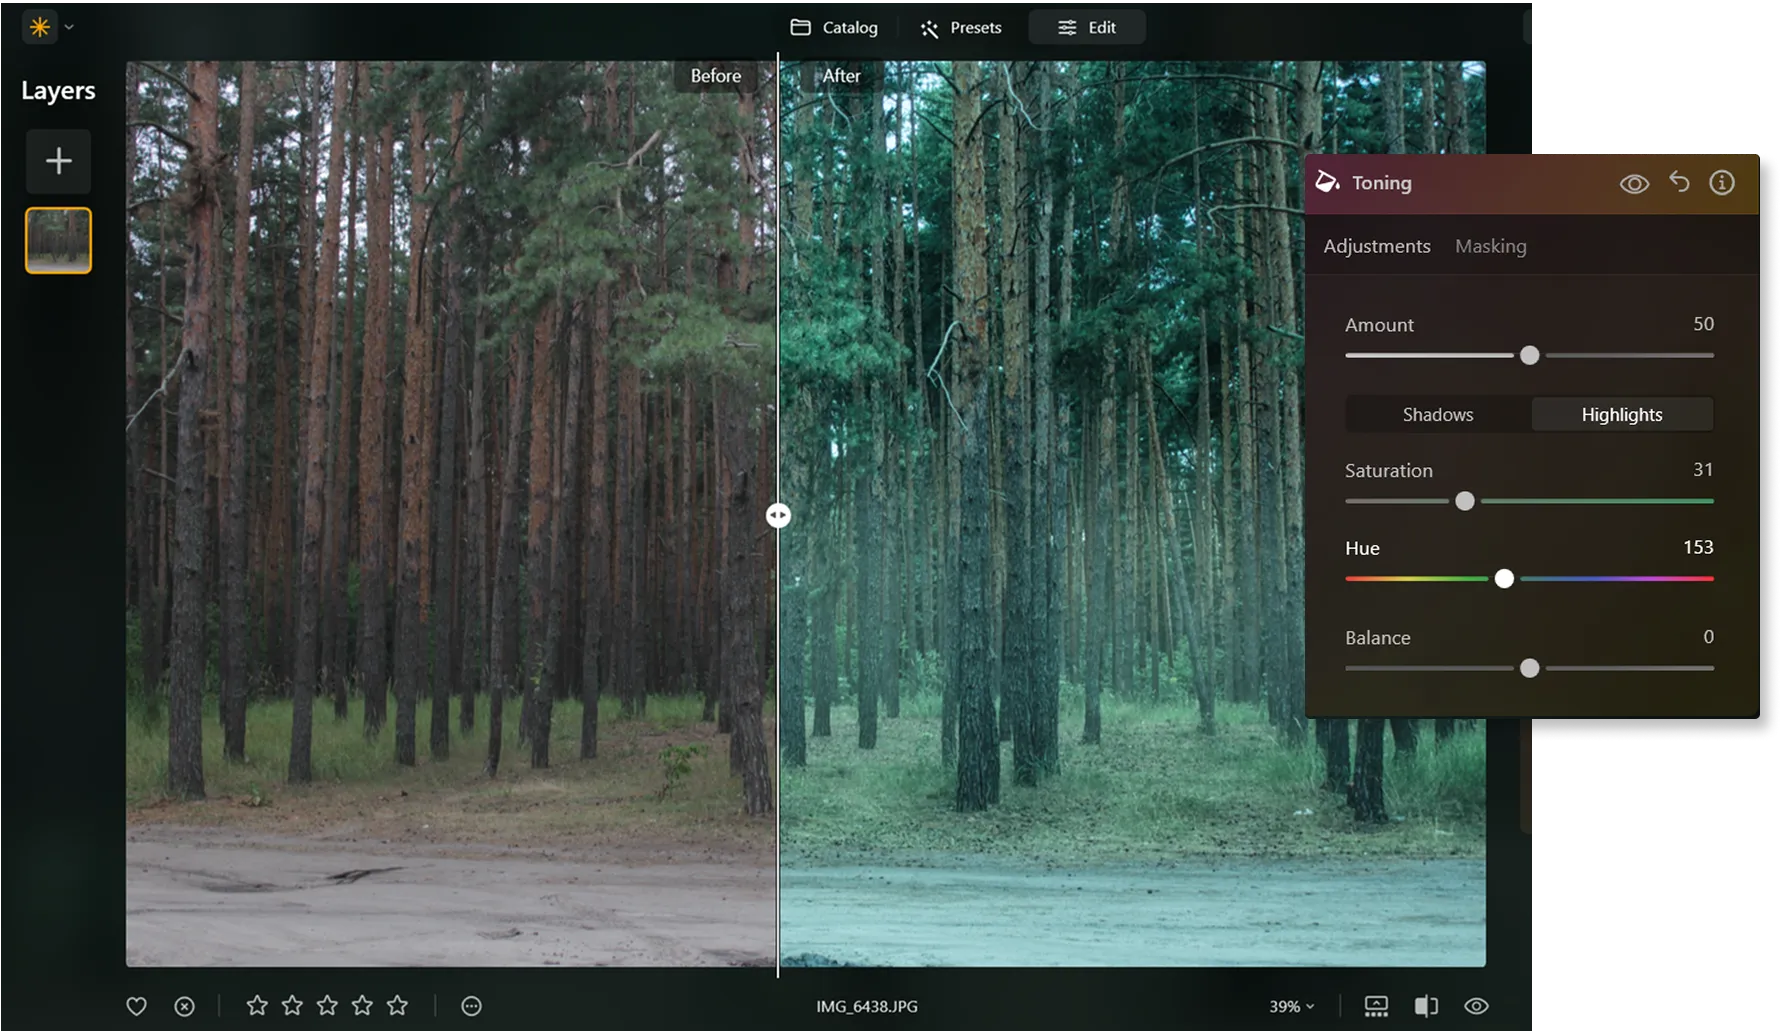Mark photo as favorite with heart

(x=137, y=1006)
